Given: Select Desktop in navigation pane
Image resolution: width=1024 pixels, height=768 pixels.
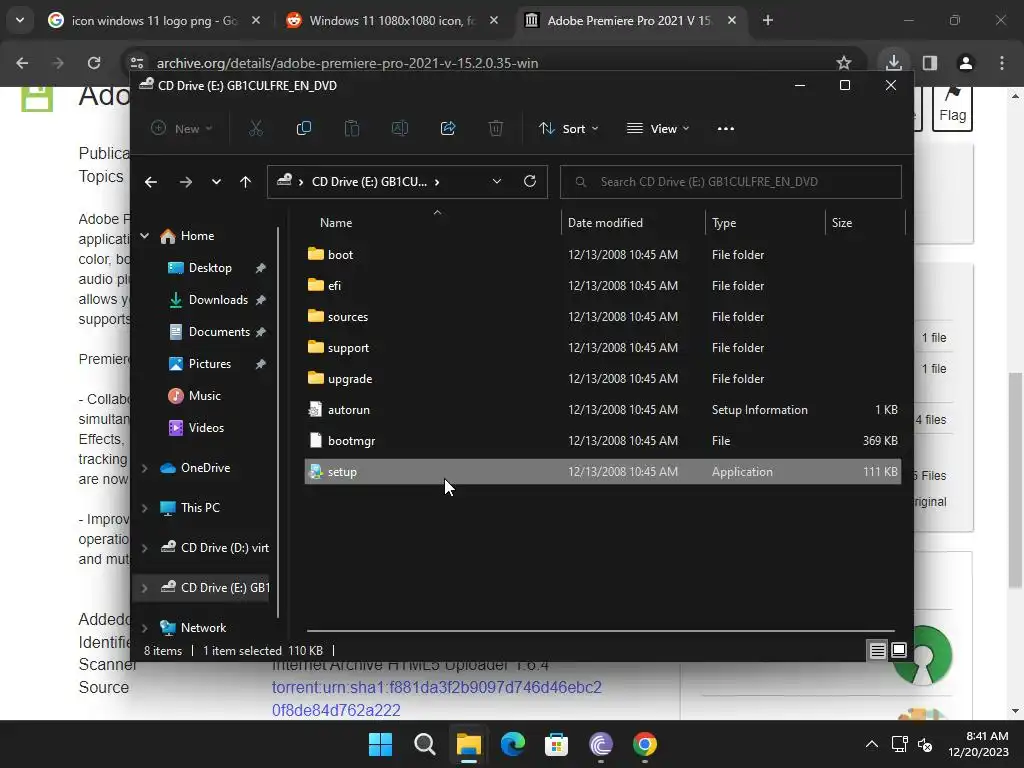Looking at the screenshot, I should (210, 268).
